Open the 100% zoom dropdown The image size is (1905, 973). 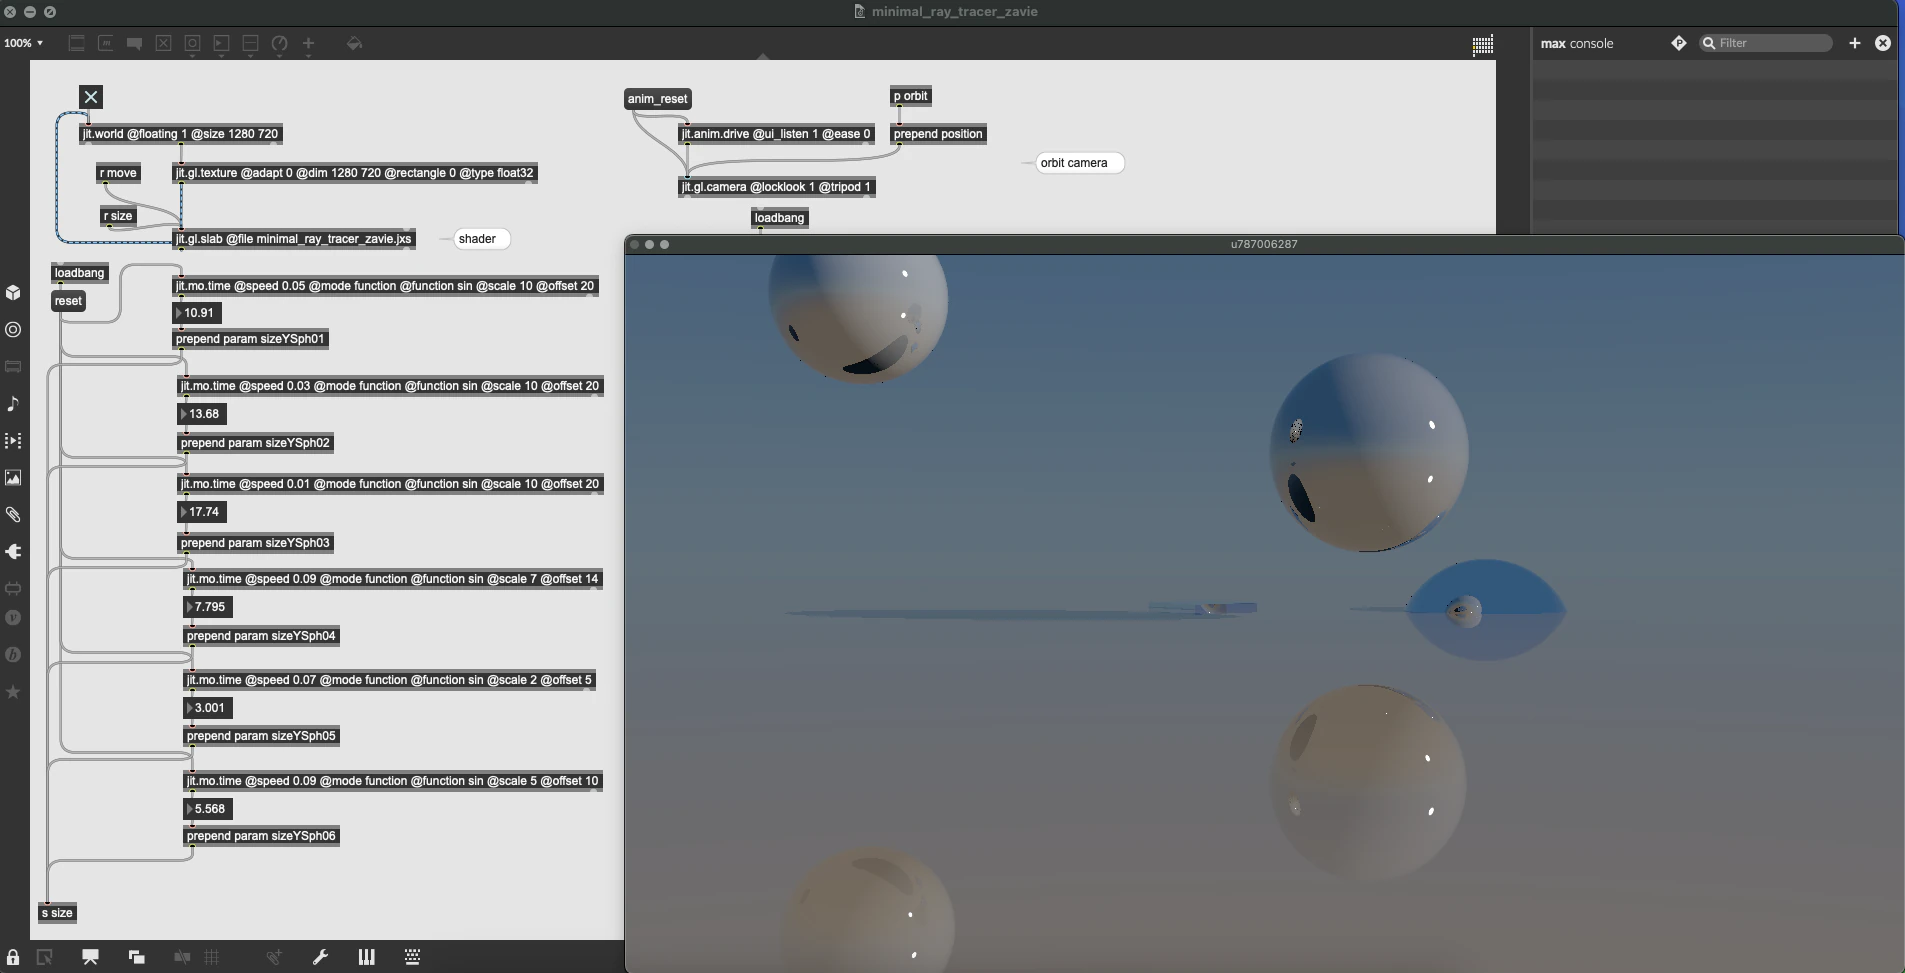(x=23, y=43)
